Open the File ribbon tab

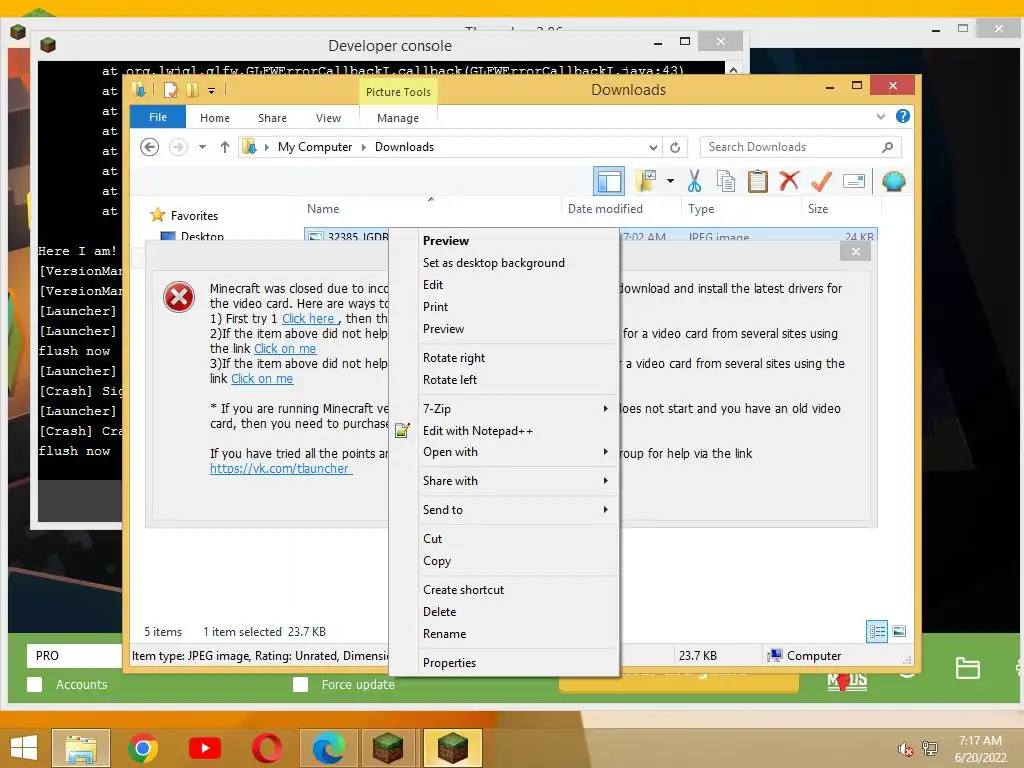click(158, 117)
